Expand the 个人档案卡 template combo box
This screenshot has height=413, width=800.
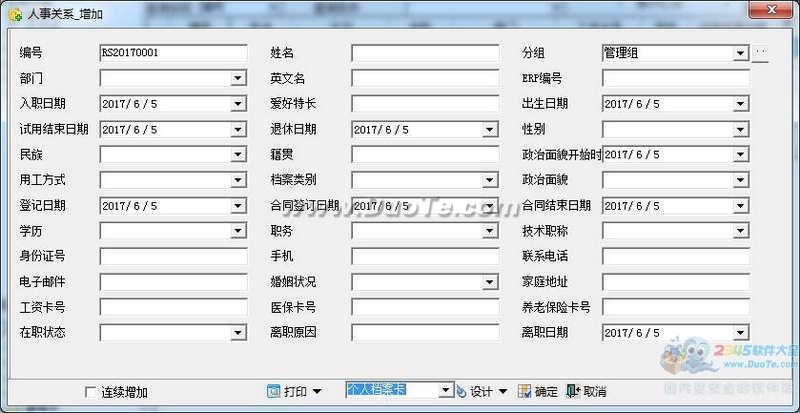pyautogui.click(x=445, y=390)
